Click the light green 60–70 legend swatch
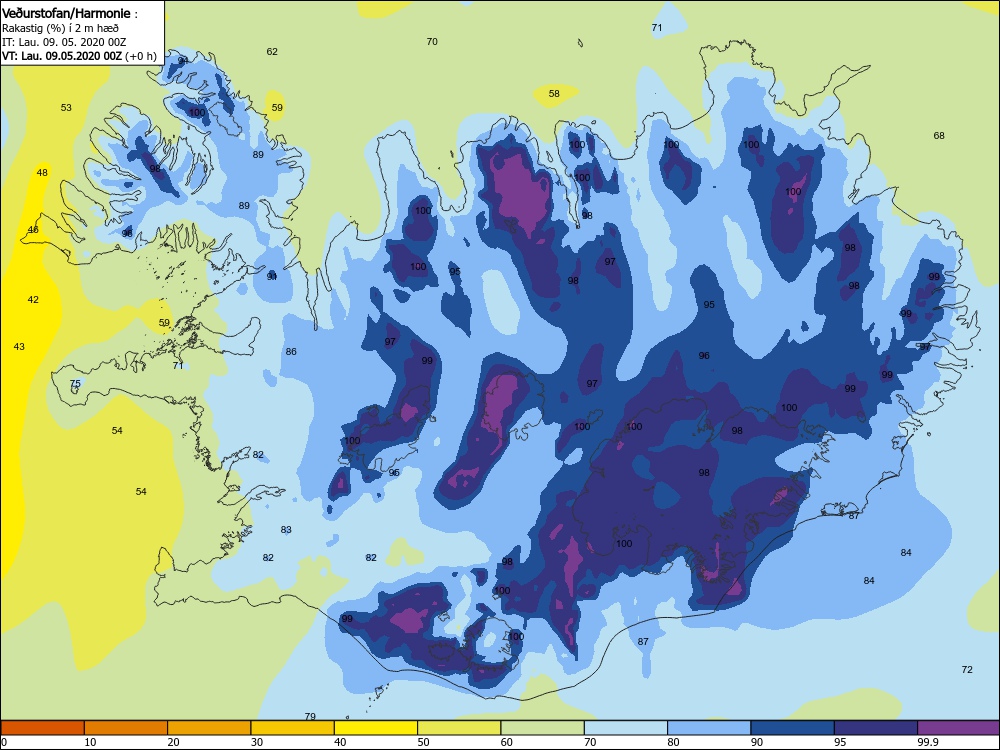Viewport: 1000px width, 750px height. 543,728
